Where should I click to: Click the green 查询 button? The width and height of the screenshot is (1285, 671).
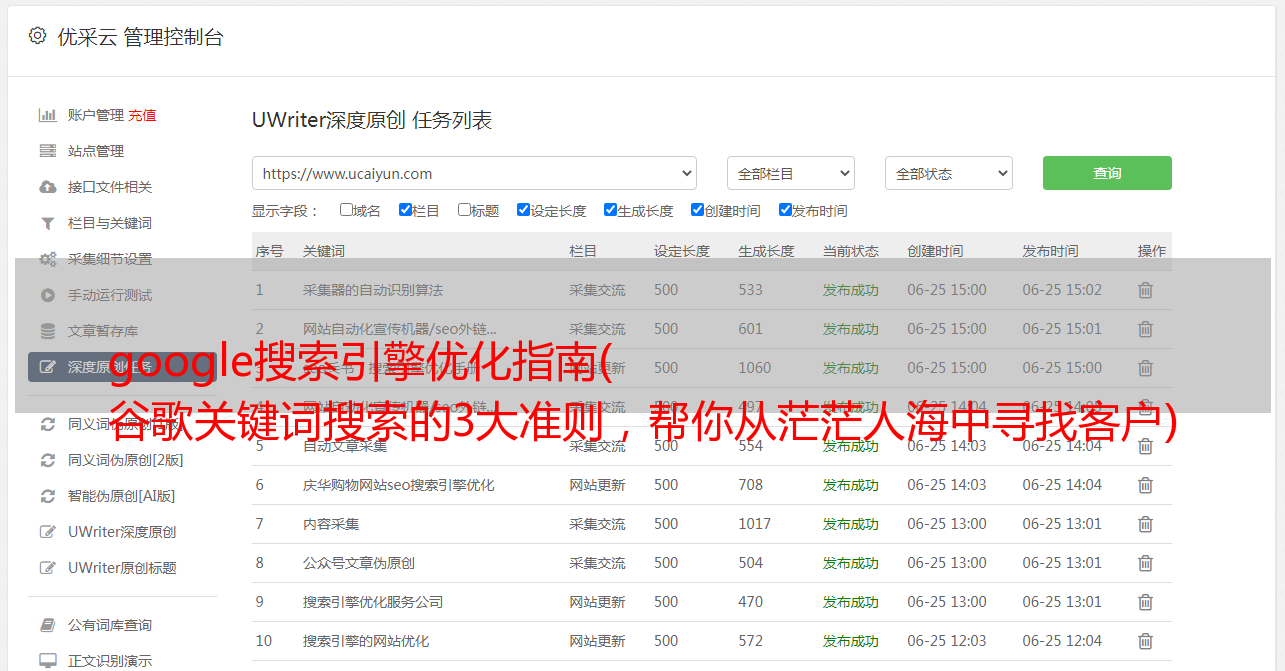pos(1107,173)
